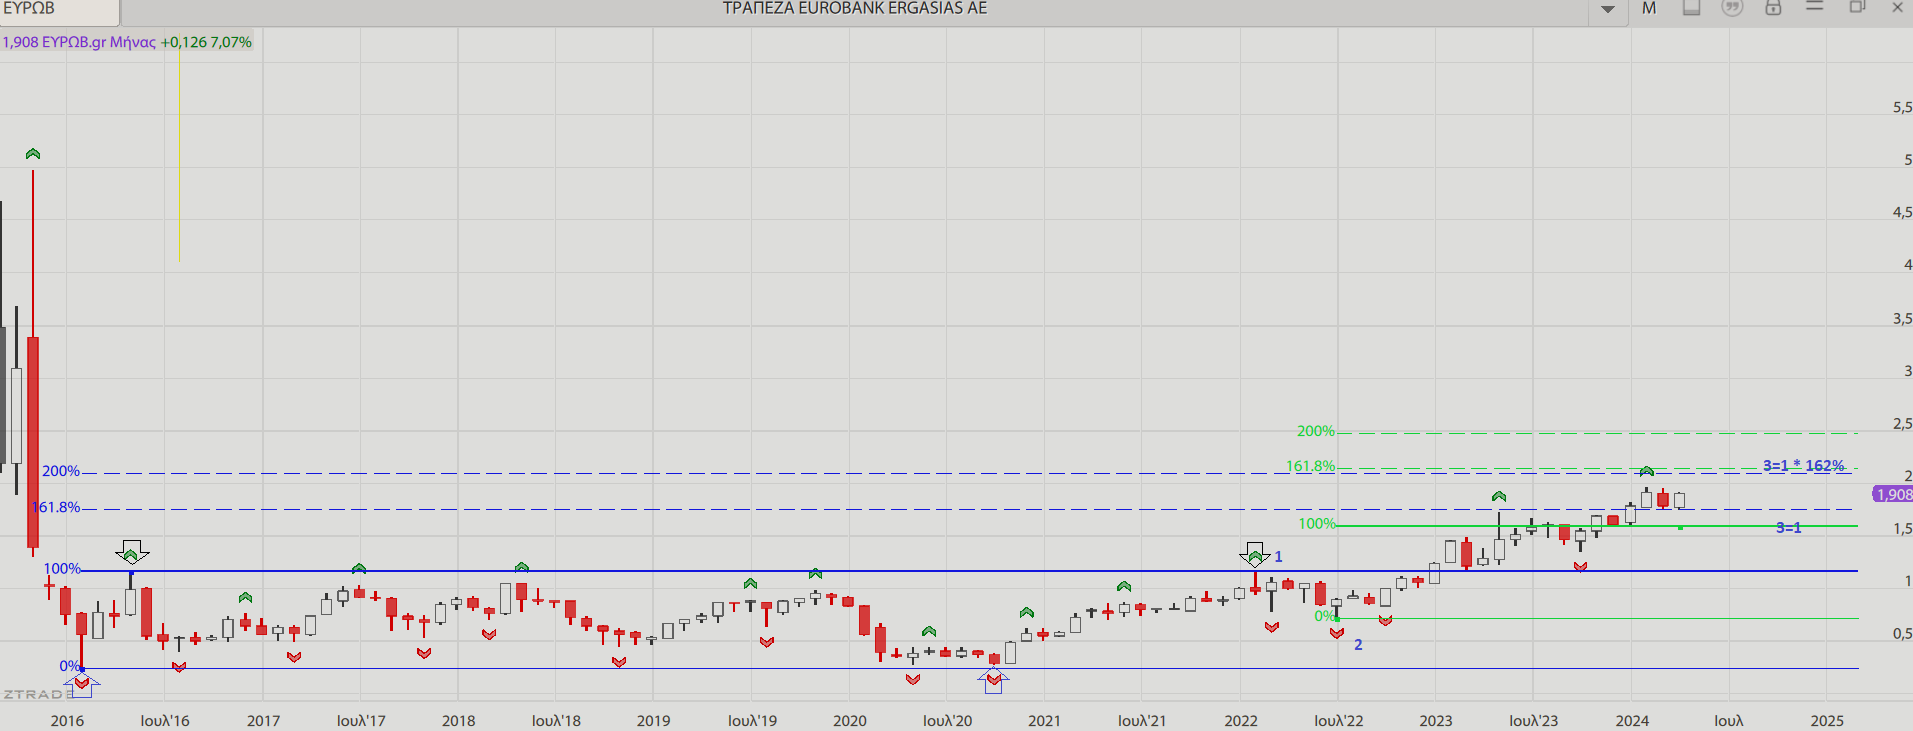Screen dimensions: 1913x731
Task: Click the '3=1 * 162%' annotation
Action: click(1804, 466)
